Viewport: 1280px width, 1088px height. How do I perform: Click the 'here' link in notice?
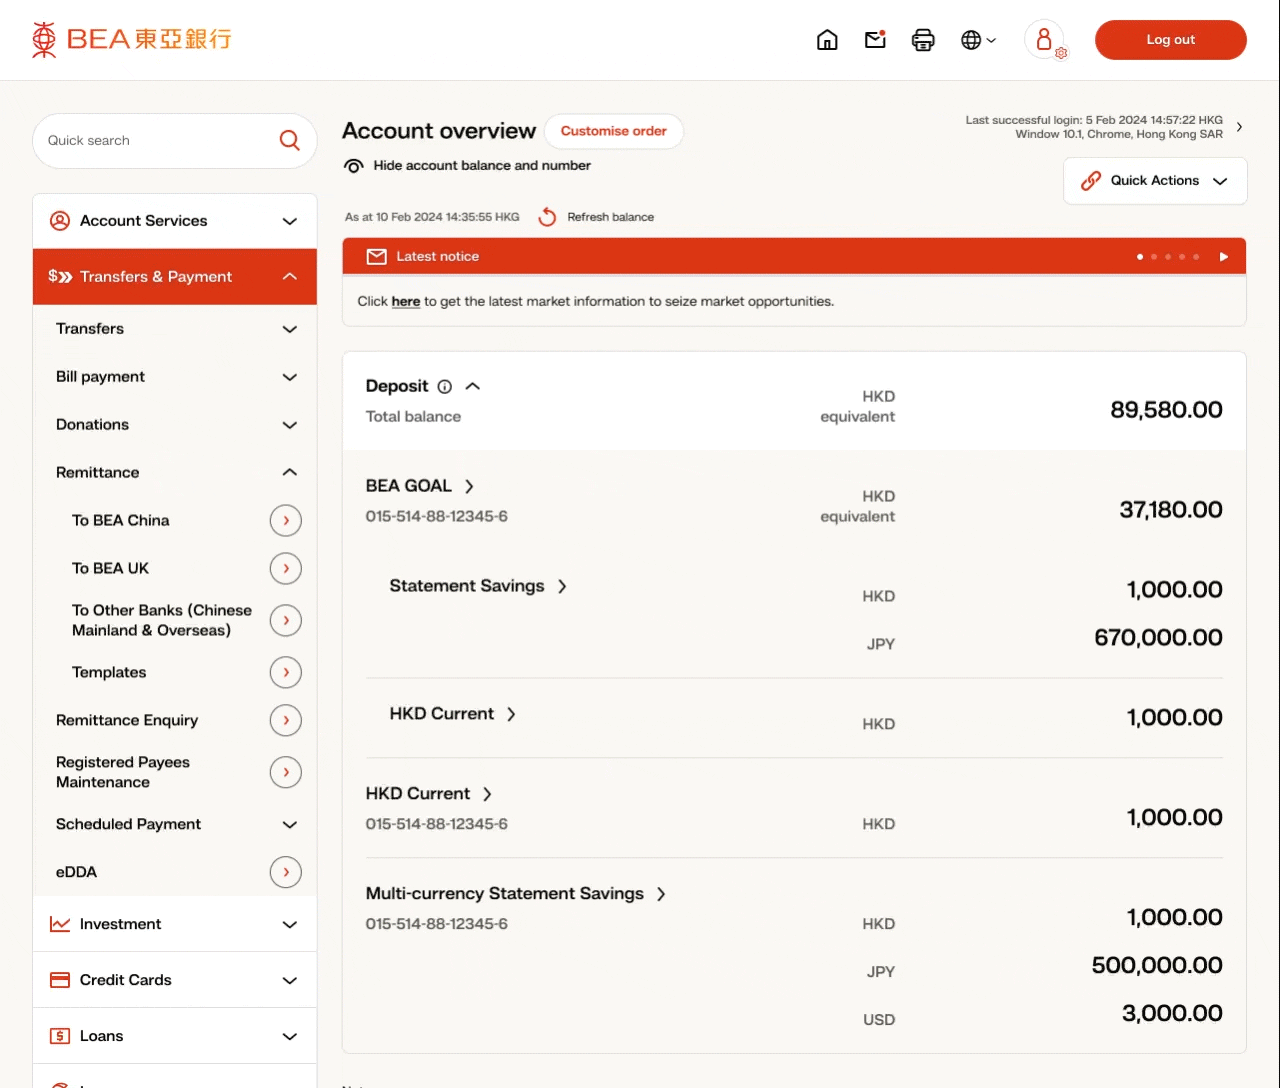pyautogui.click(x=406, y=301)
